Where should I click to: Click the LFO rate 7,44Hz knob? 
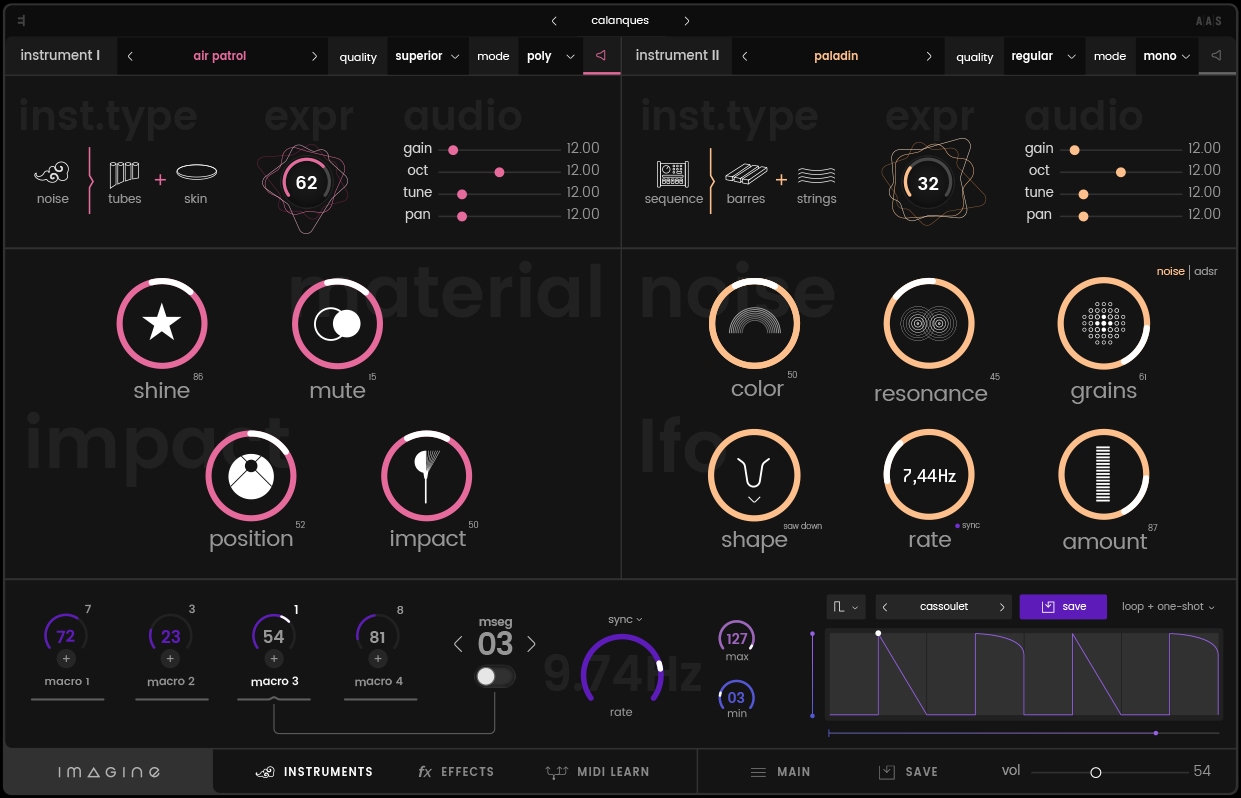[x=929, y=476]
